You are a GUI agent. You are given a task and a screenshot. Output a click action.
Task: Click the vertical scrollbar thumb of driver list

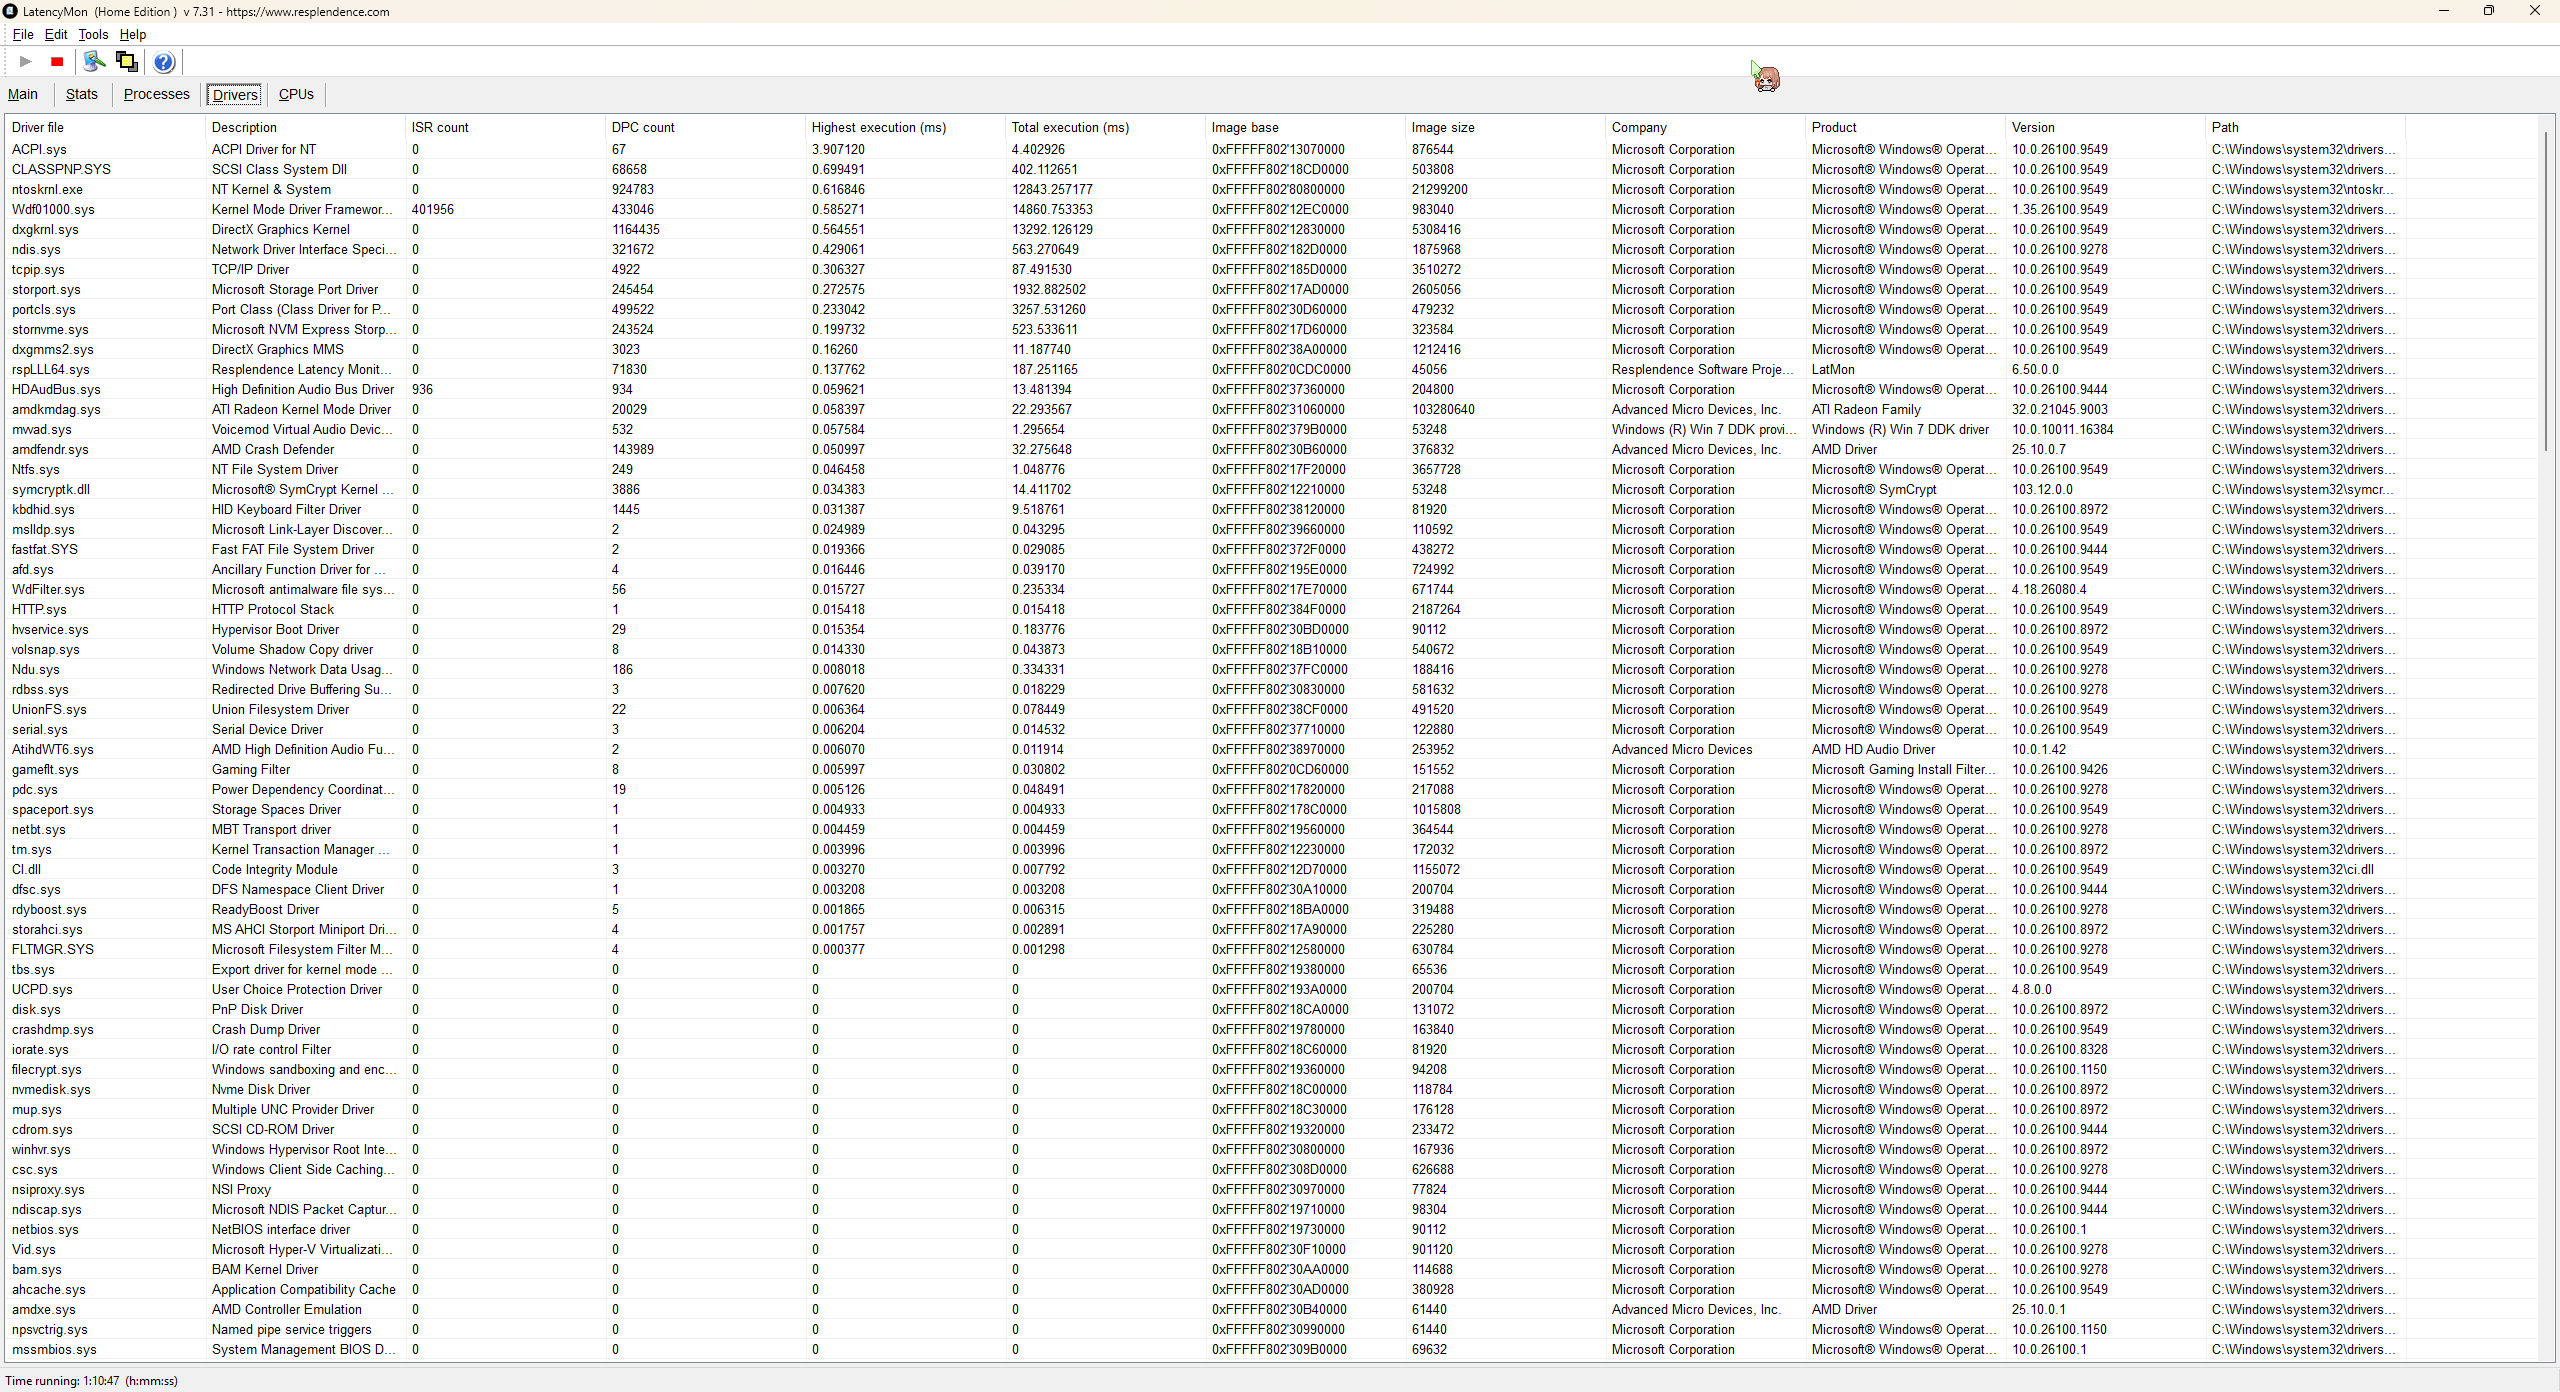[2547, 293]
